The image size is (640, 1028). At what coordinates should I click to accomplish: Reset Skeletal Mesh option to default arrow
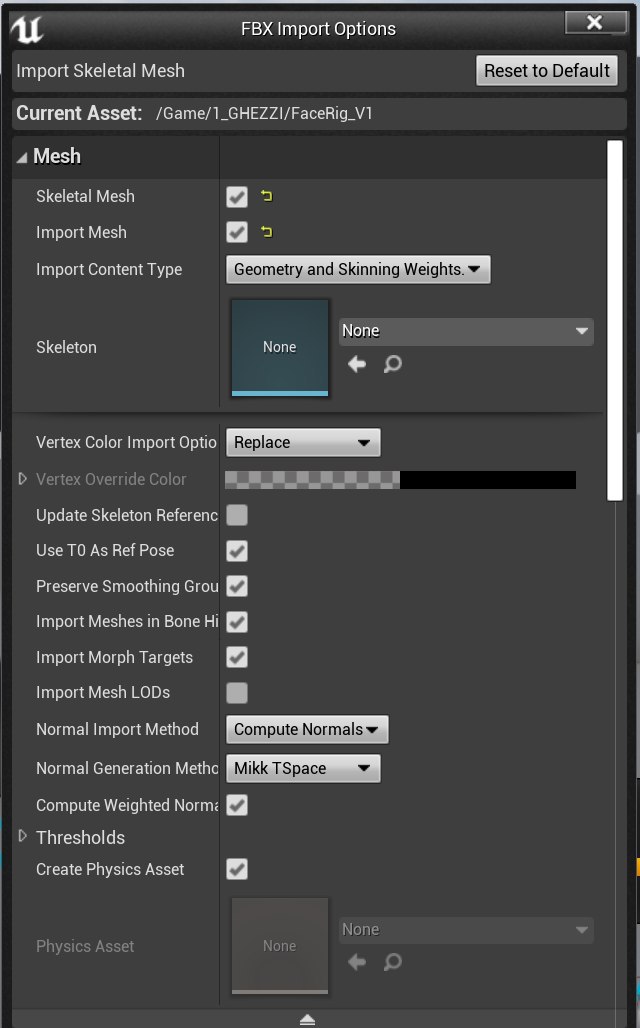(266, 195)
